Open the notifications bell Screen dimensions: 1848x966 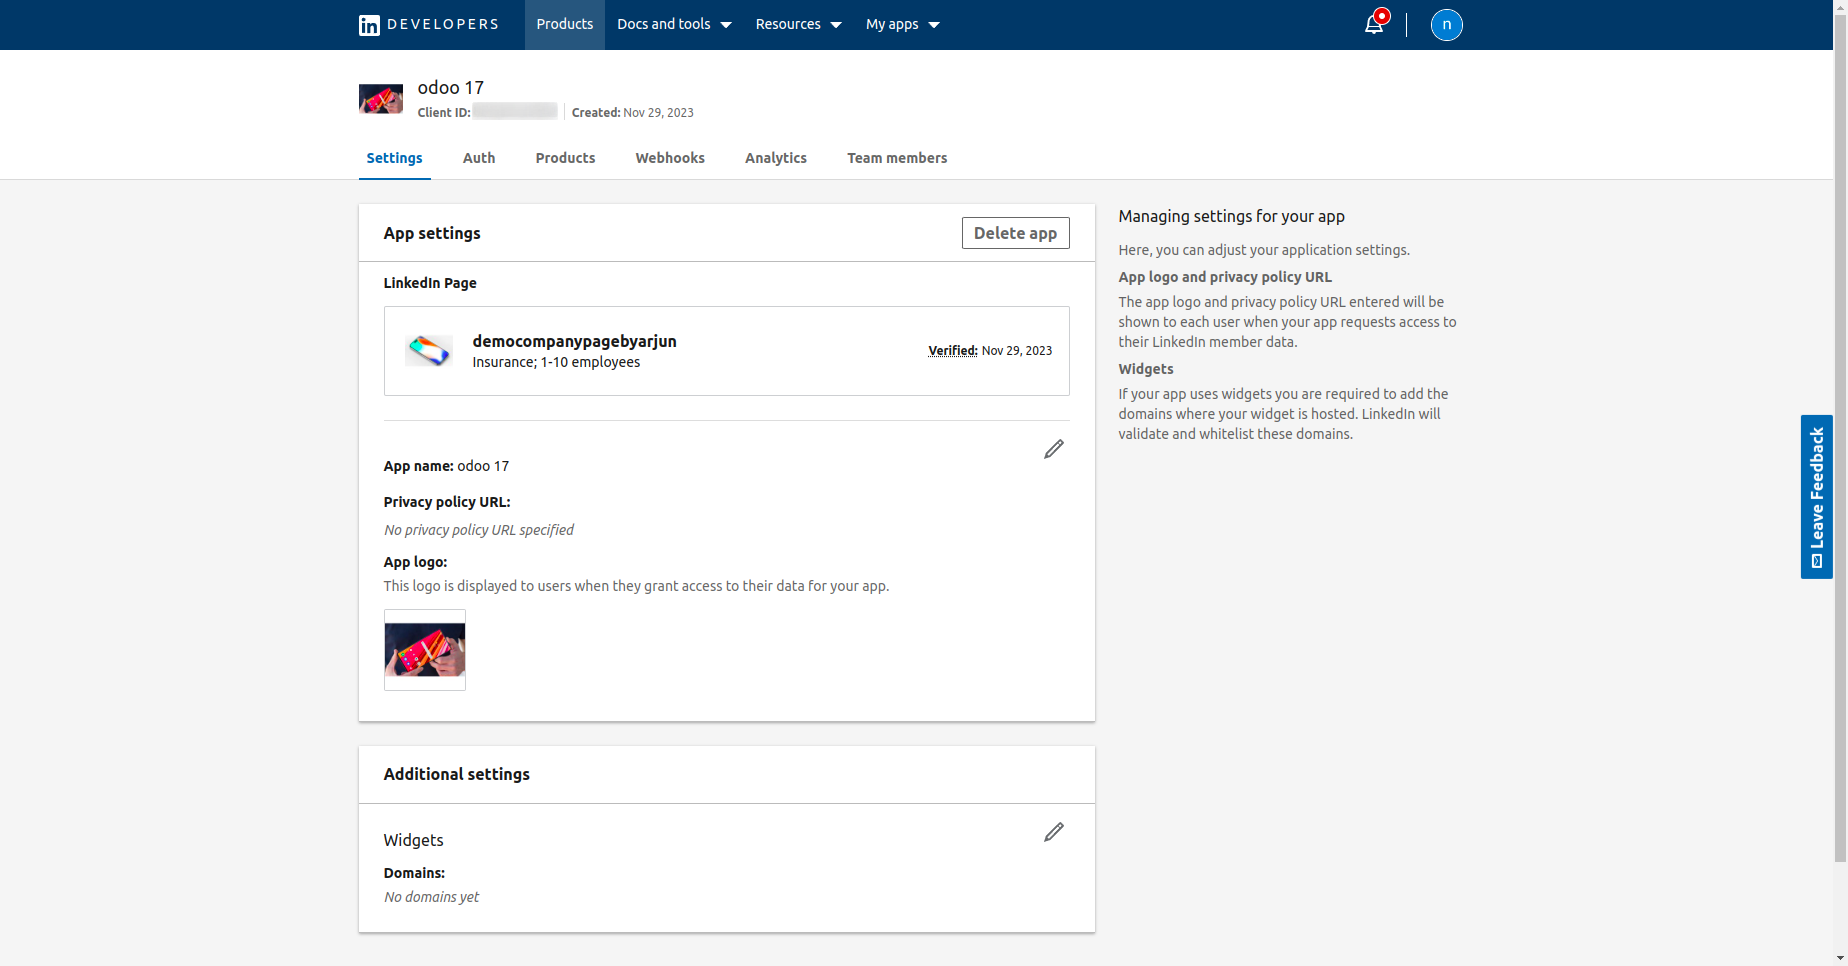click(1374, 24)
